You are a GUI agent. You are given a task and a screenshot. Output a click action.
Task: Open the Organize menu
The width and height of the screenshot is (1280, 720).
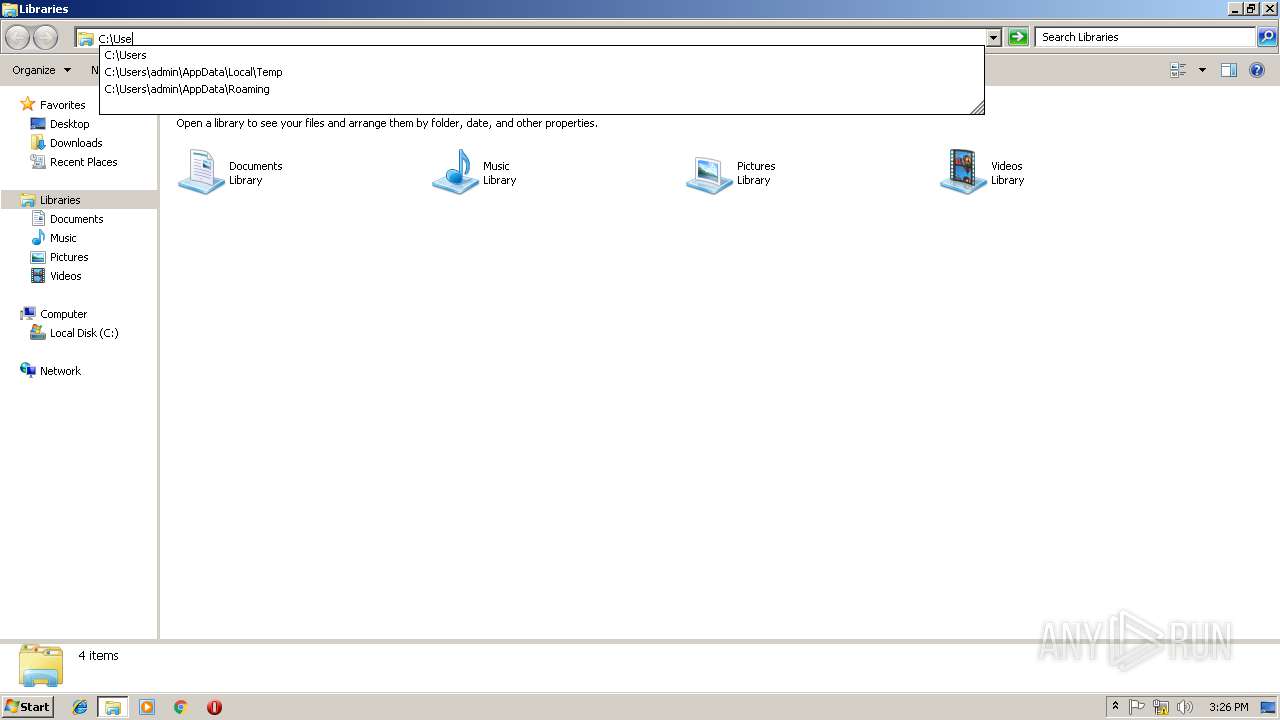pyautogui.click(x=41, y=70)
